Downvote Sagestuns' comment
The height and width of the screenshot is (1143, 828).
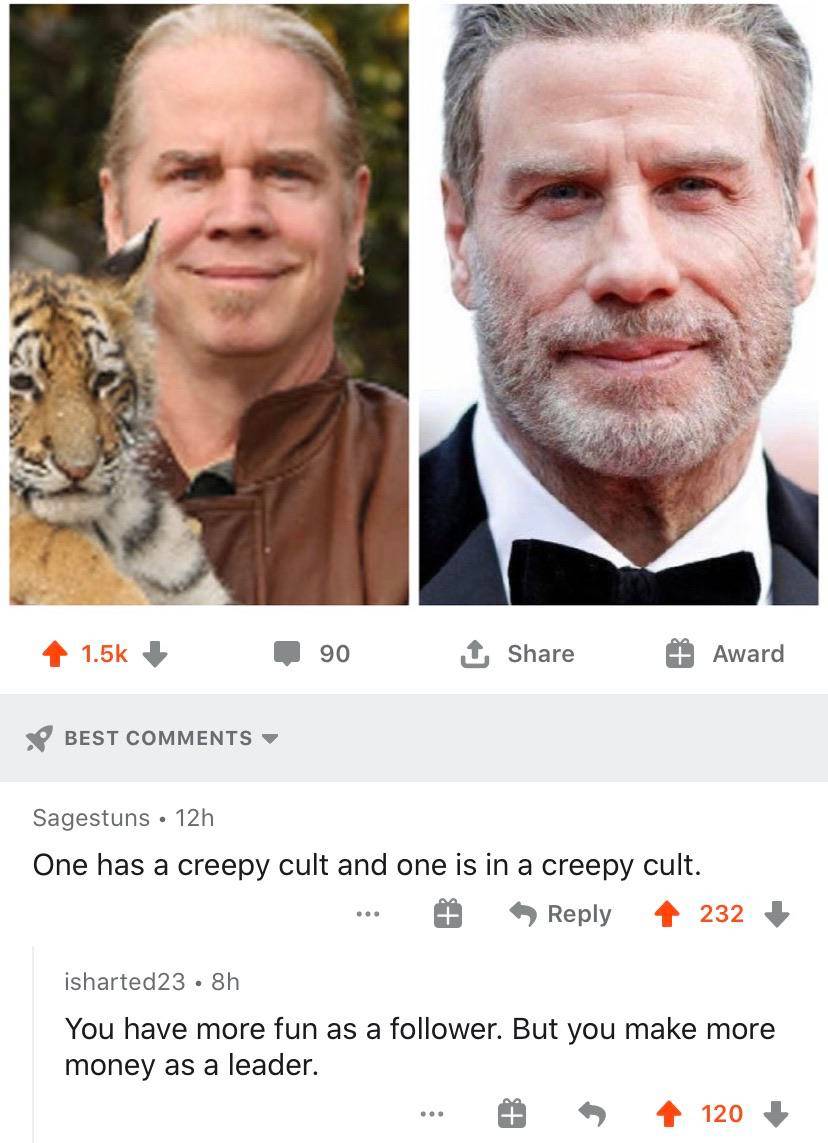click(777, 915)
